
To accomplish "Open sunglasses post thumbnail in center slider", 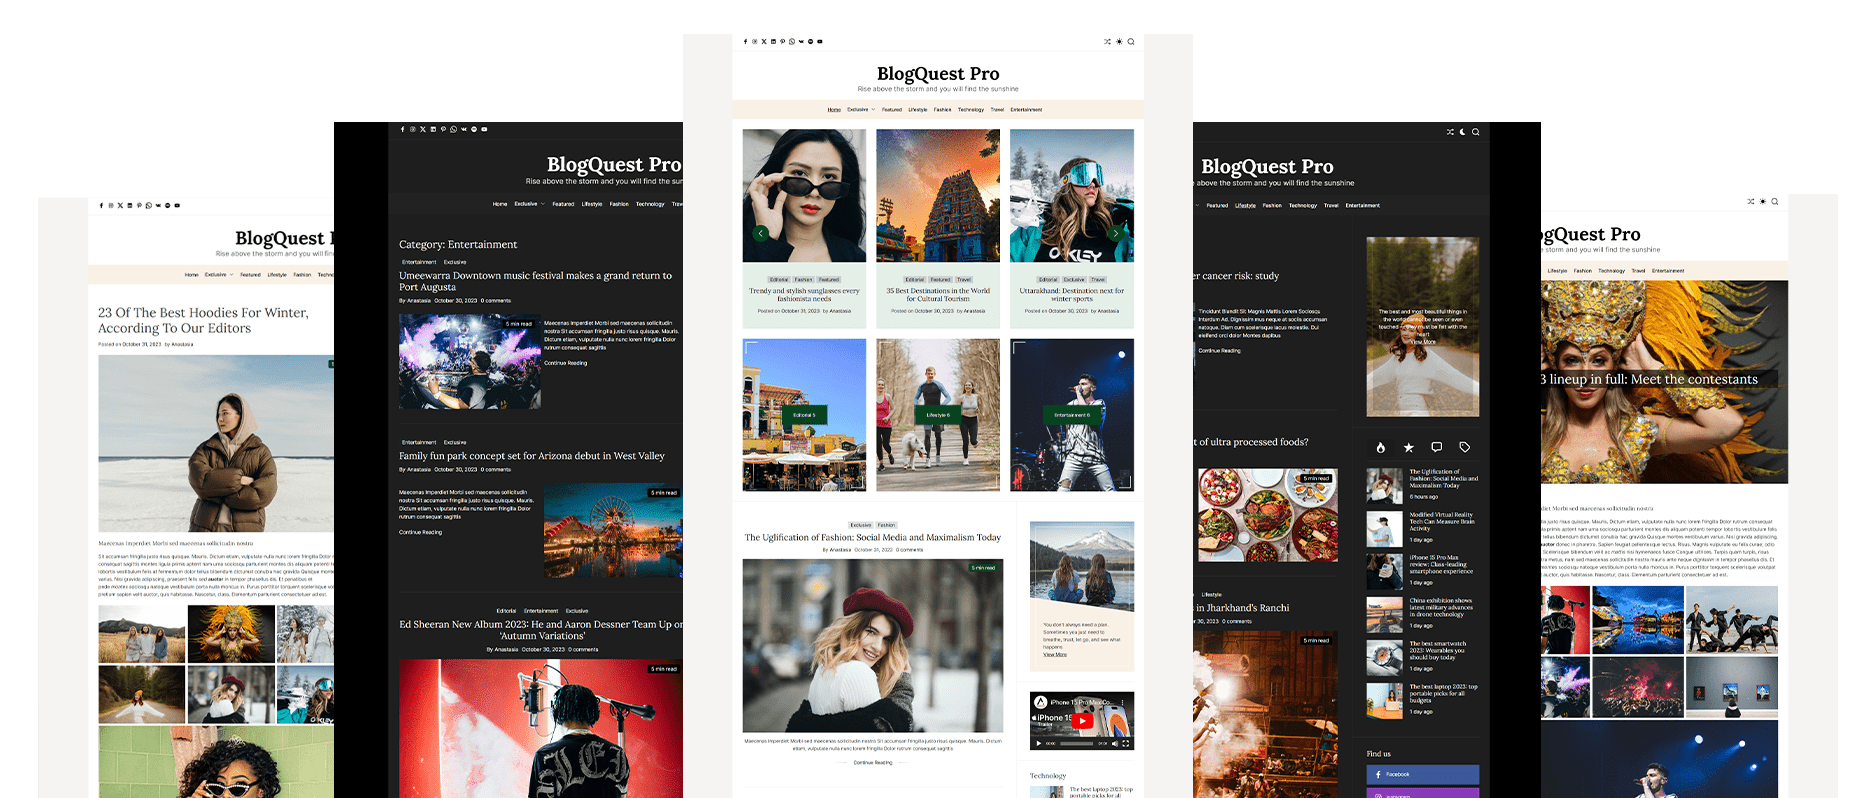I will 804,196.
